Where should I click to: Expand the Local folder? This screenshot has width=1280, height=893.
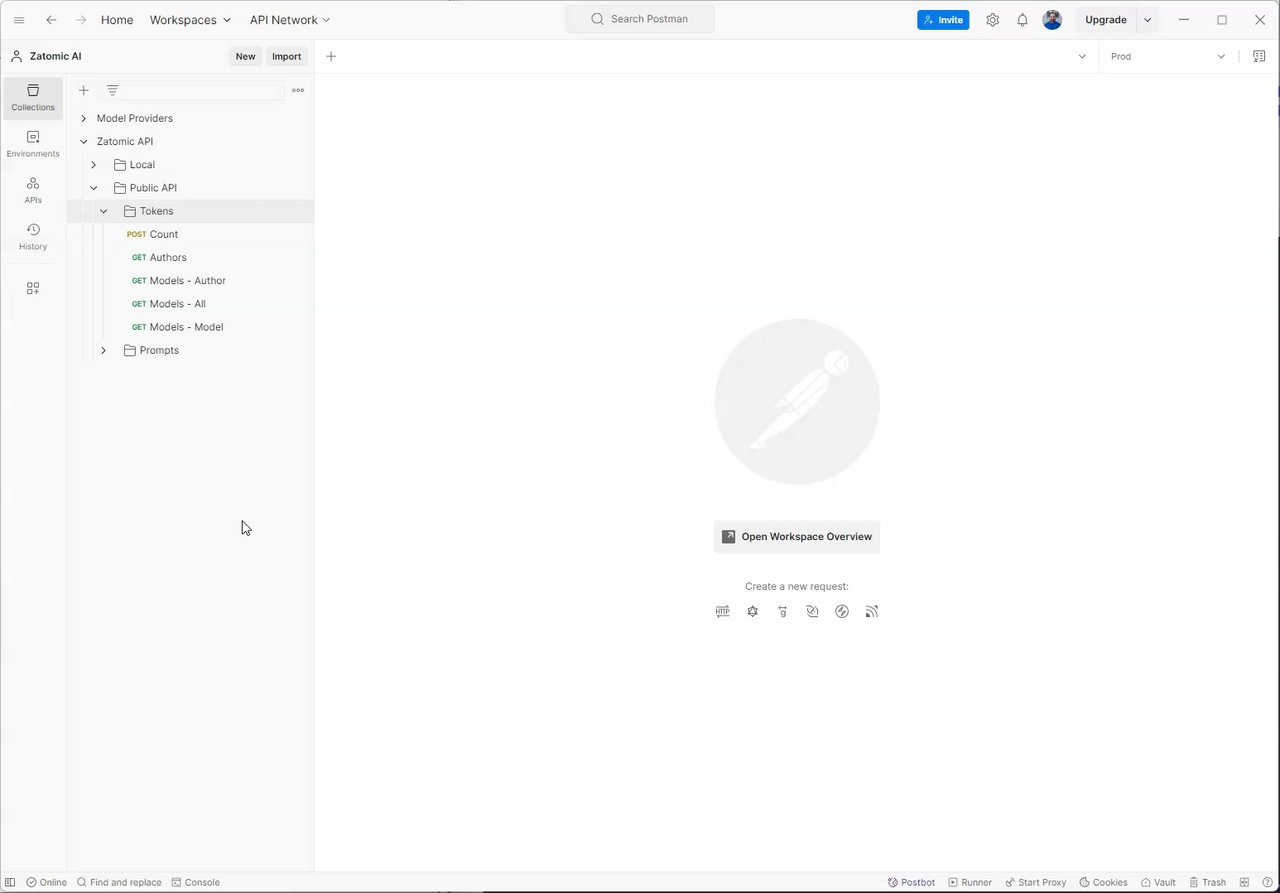coord(94,164)
